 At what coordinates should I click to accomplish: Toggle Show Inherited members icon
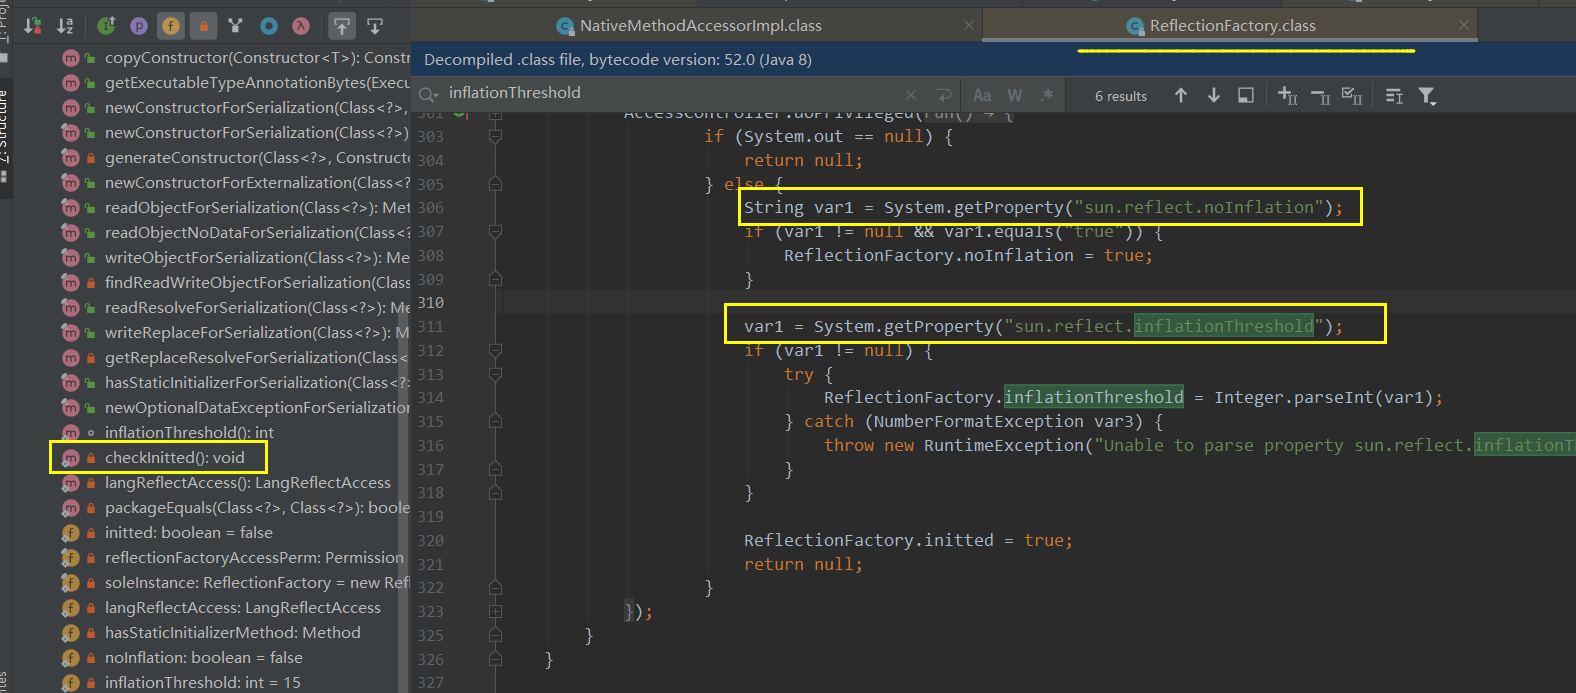107,26
